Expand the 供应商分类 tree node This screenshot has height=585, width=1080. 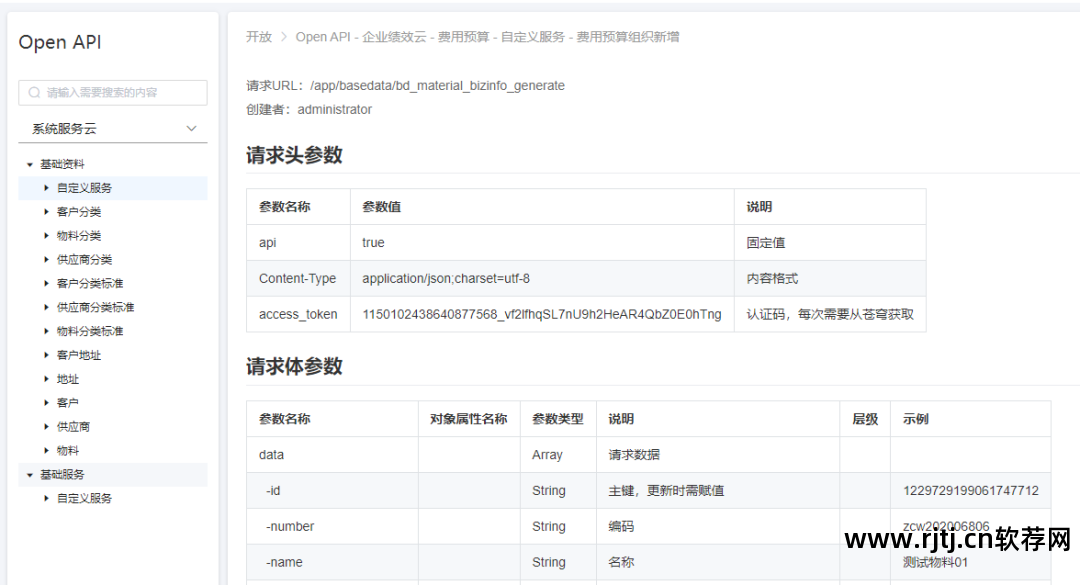[46, 259]
